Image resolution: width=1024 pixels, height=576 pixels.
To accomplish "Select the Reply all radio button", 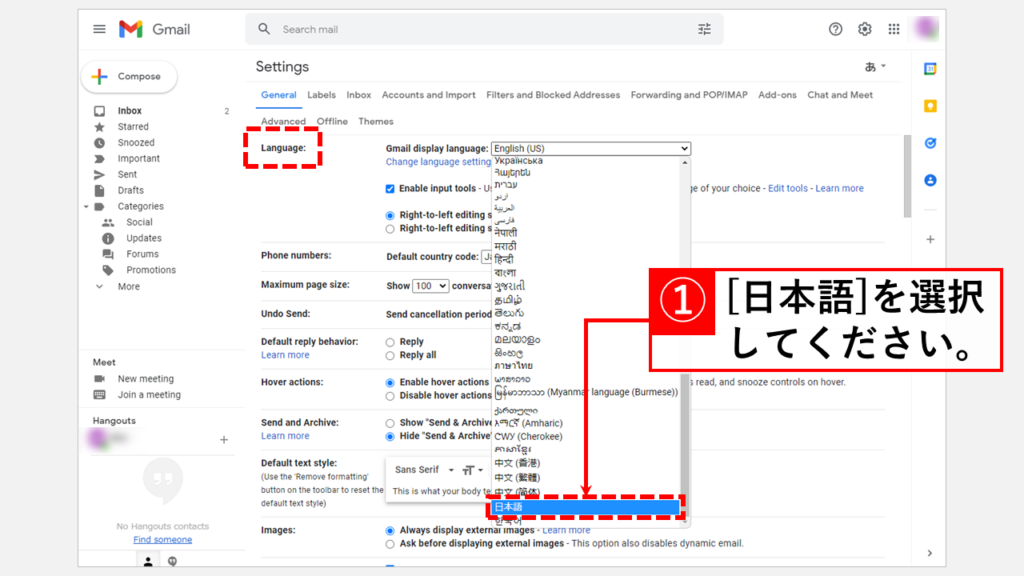I will [391, 355].
